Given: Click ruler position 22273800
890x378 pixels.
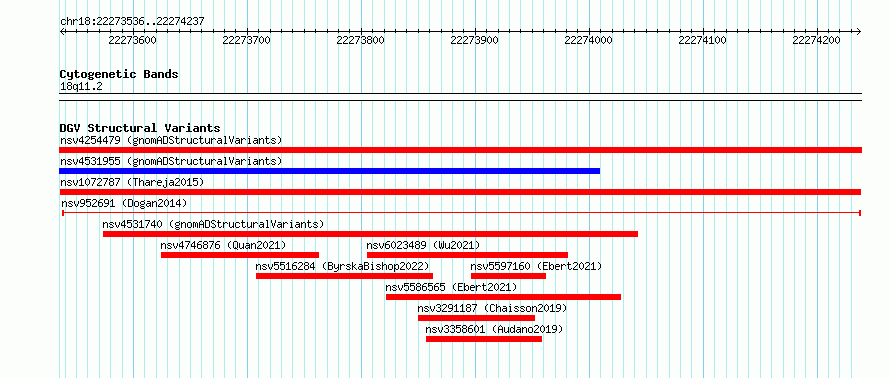Looking at the screenshot, I should tap(360, 40).
